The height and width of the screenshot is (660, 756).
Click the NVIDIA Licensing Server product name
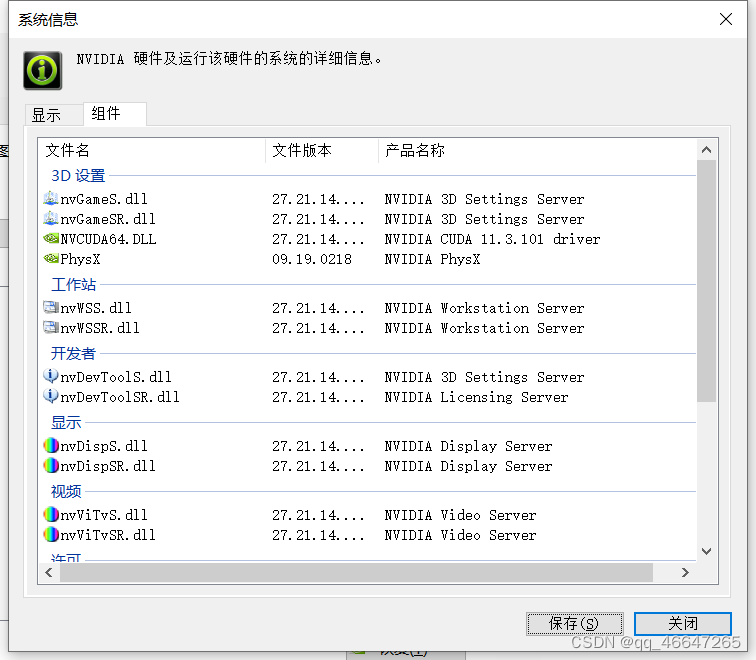coord(476,397)
